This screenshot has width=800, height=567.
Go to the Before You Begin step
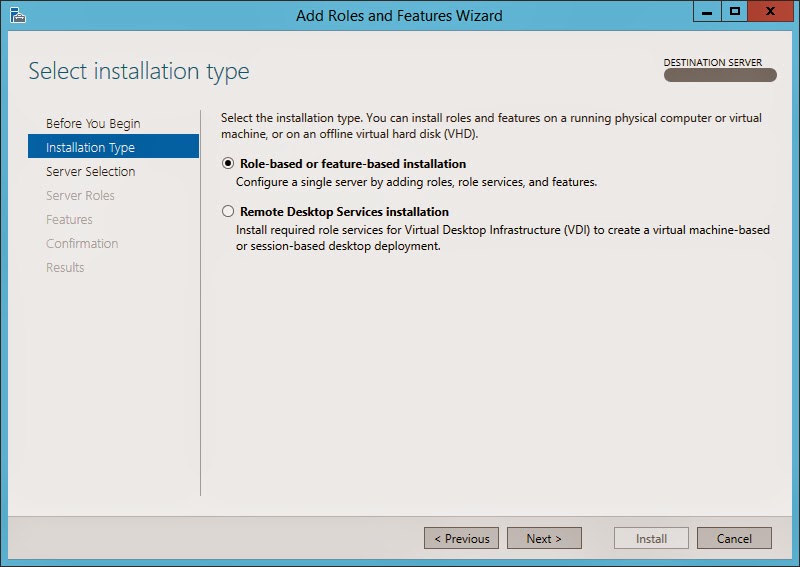pos(93,123)
